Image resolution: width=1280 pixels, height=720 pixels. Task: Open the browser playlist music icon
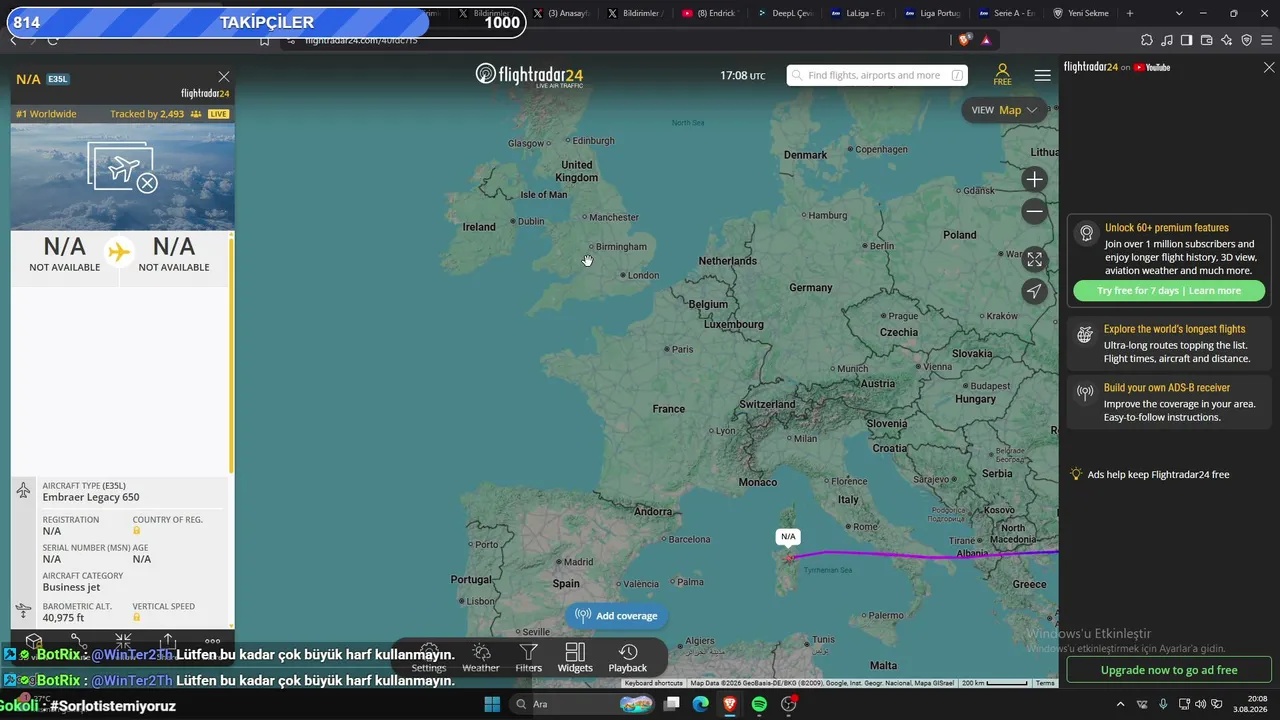point(1167,40)
